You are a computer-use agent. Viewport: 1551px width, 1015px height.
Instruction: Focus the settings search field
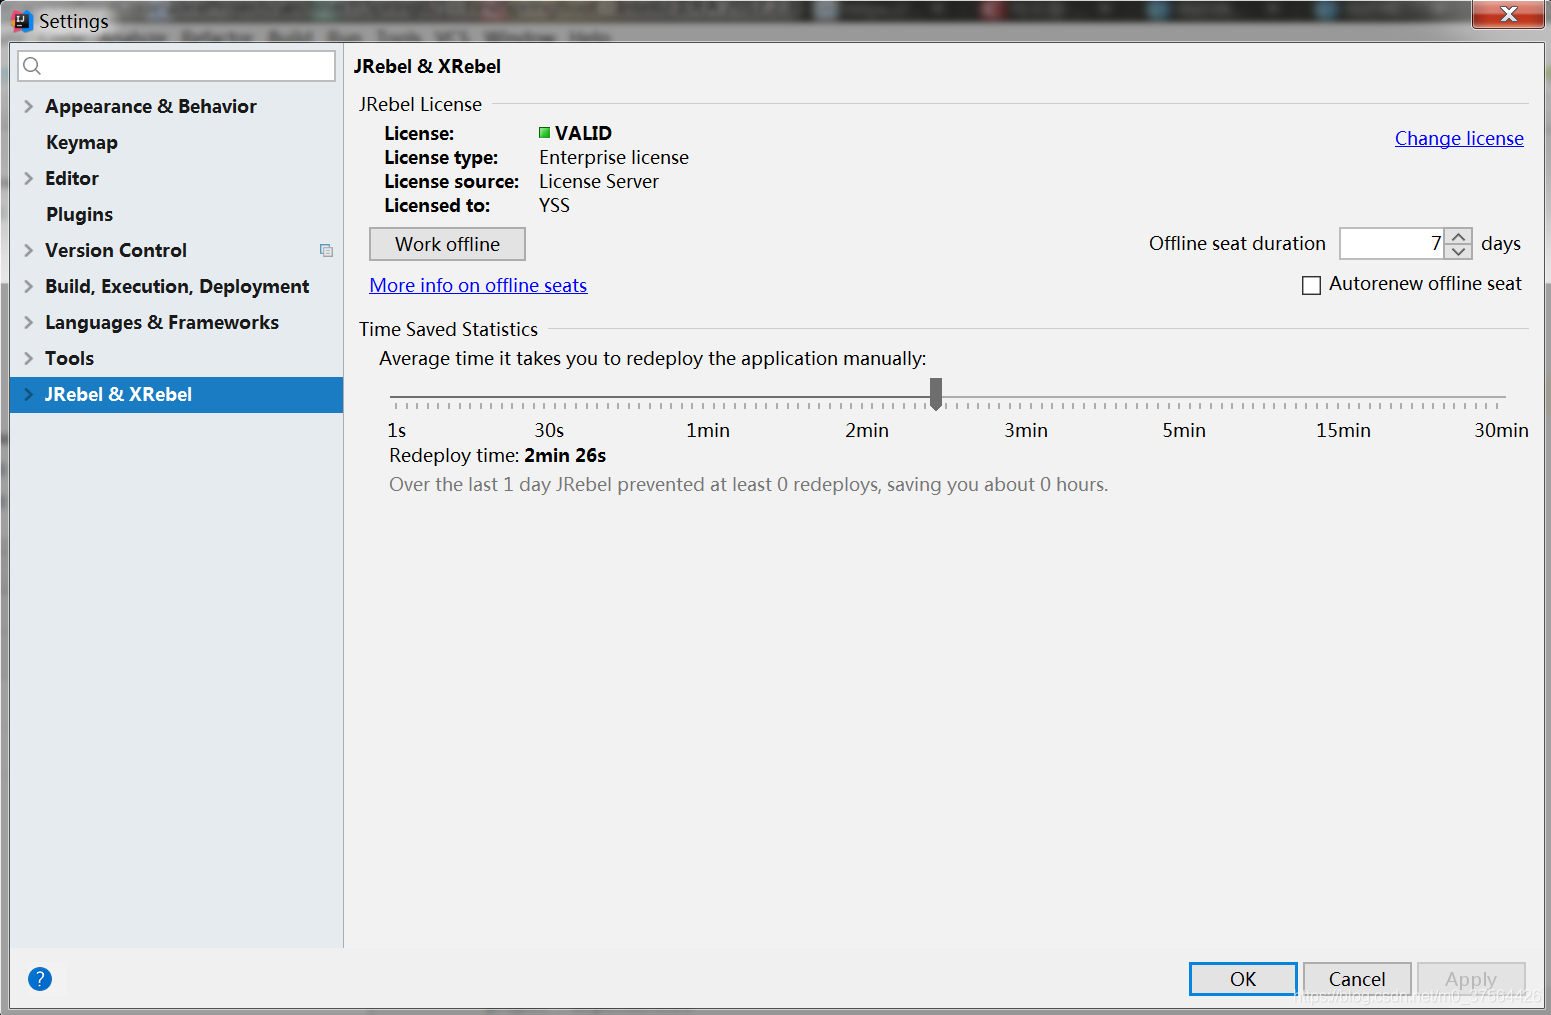click(x=176, y=66)
